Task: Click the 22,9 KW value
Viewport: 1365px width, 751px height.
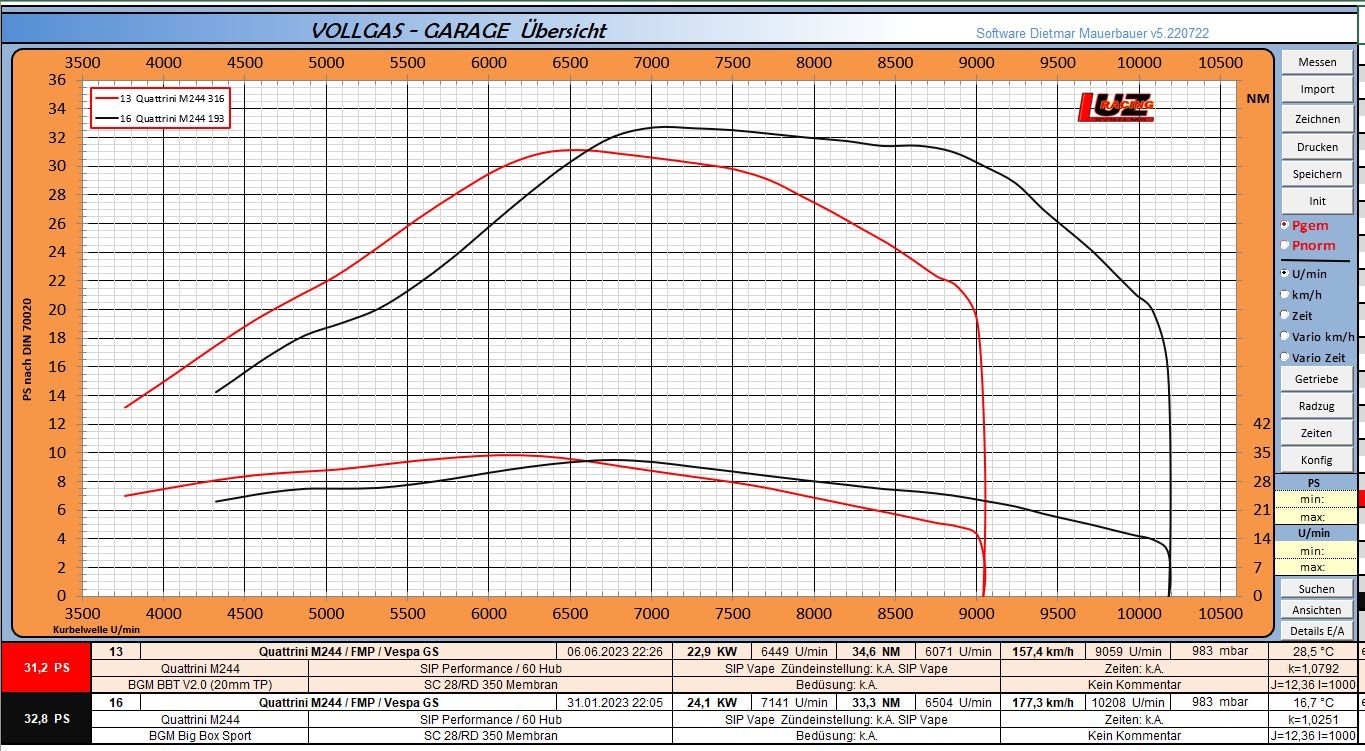Action: click(710, 652)
